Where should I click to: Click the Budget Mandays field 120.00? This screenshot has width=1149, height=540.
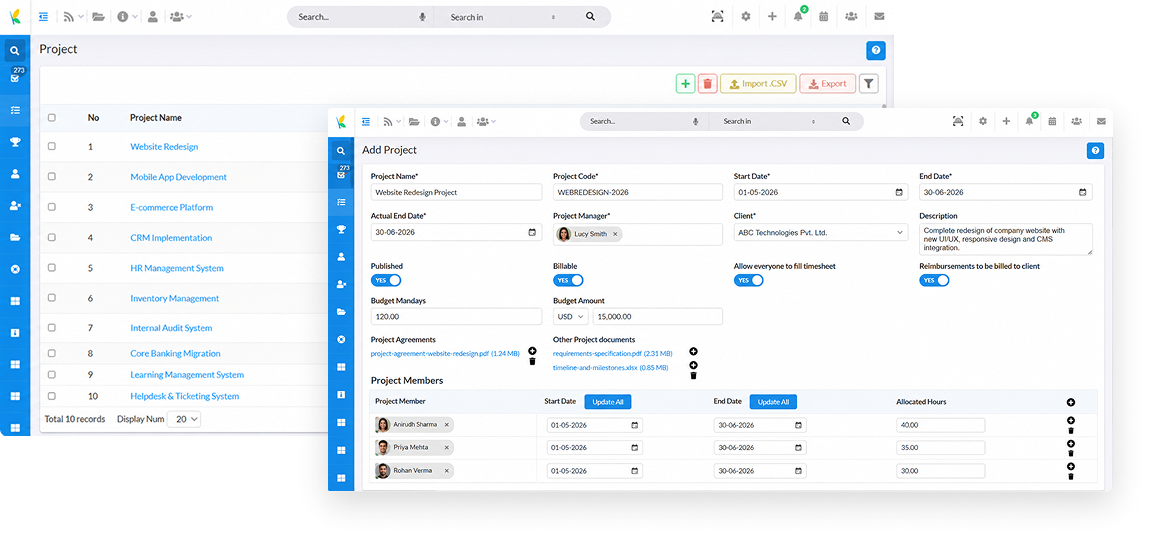[x=457, y=317]
